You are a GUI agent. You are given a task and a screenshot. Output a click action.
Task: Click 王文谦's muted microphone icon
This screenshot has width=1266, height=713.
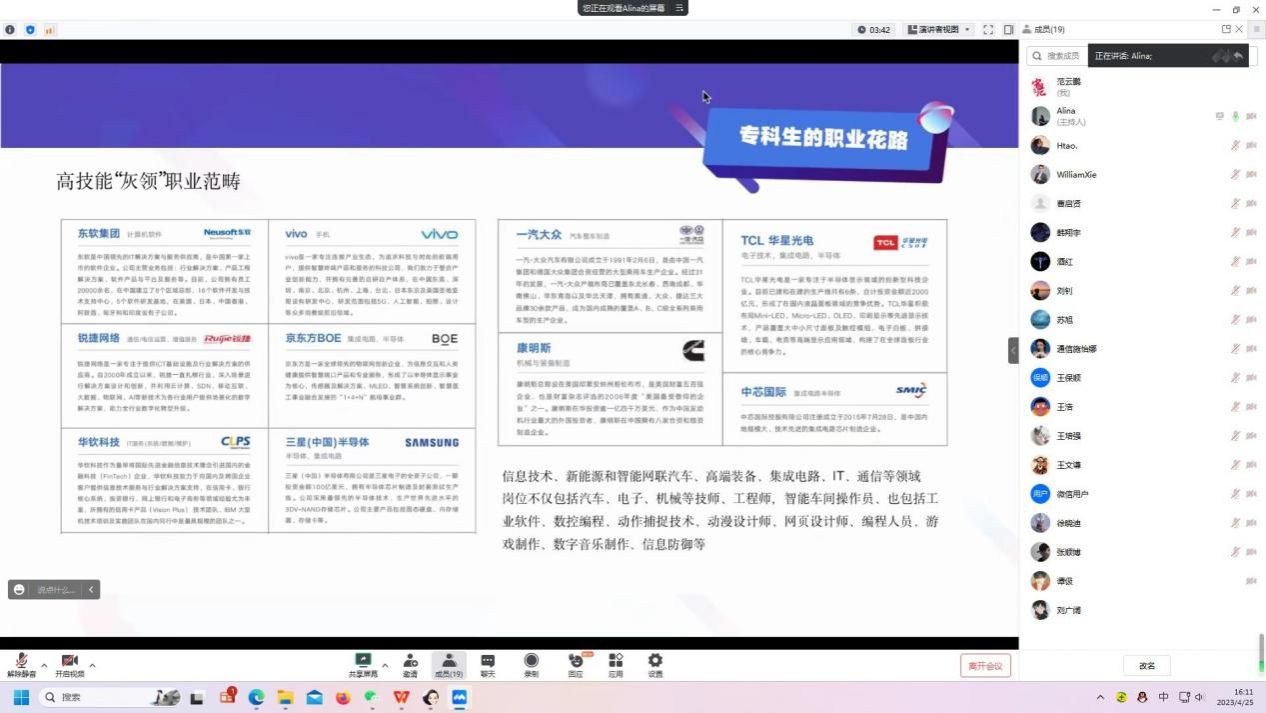(1236, 465)
